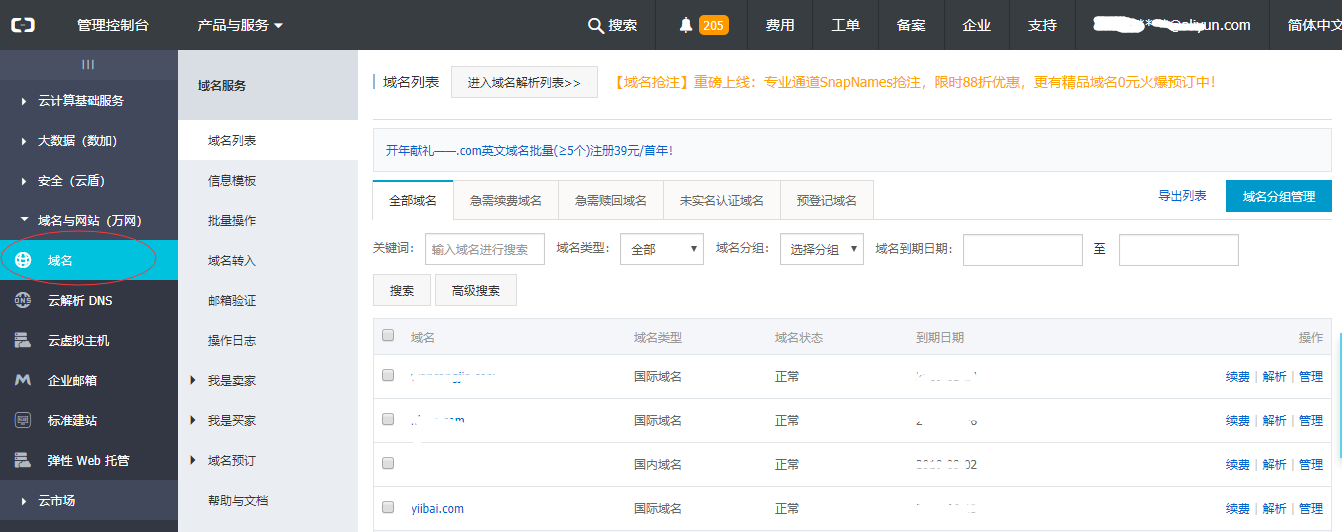The height and width of the screenshot is (532, 1342).
Task: Click the 导出列表 link
Action: (x=1182, y=196)
